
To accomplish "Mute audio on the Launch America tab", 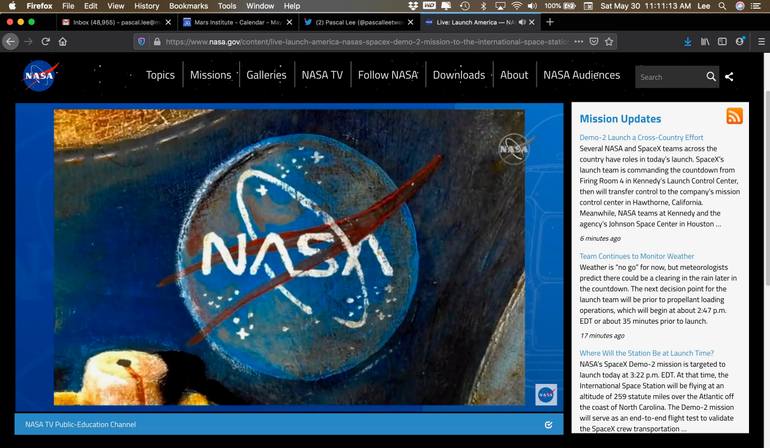I will point(522,22).
